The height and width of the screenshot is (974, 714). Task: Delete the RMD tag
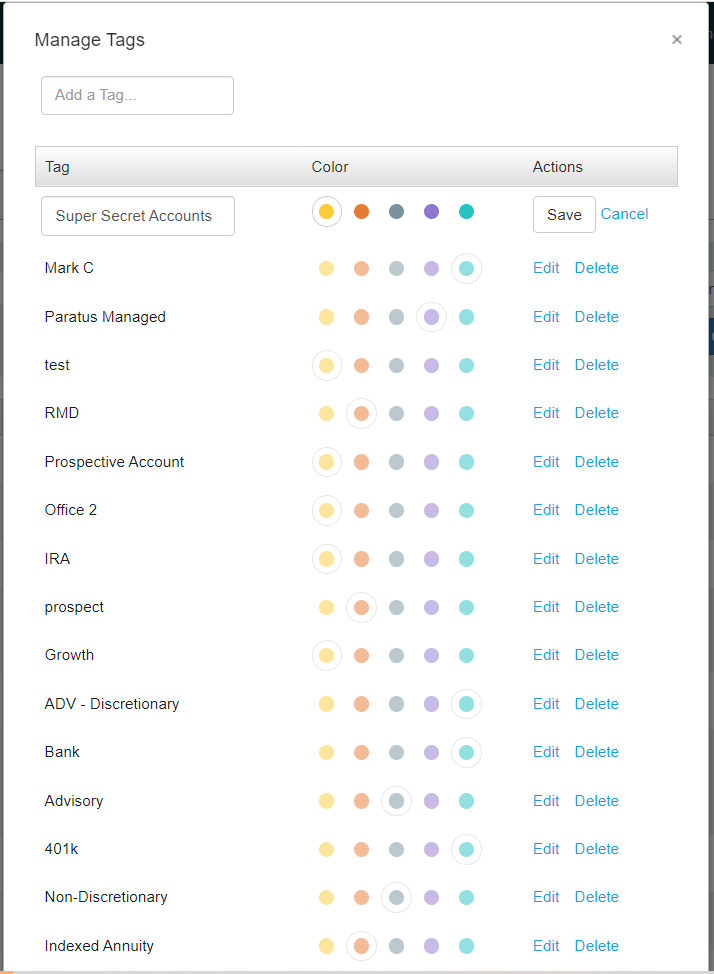[596, 413]
